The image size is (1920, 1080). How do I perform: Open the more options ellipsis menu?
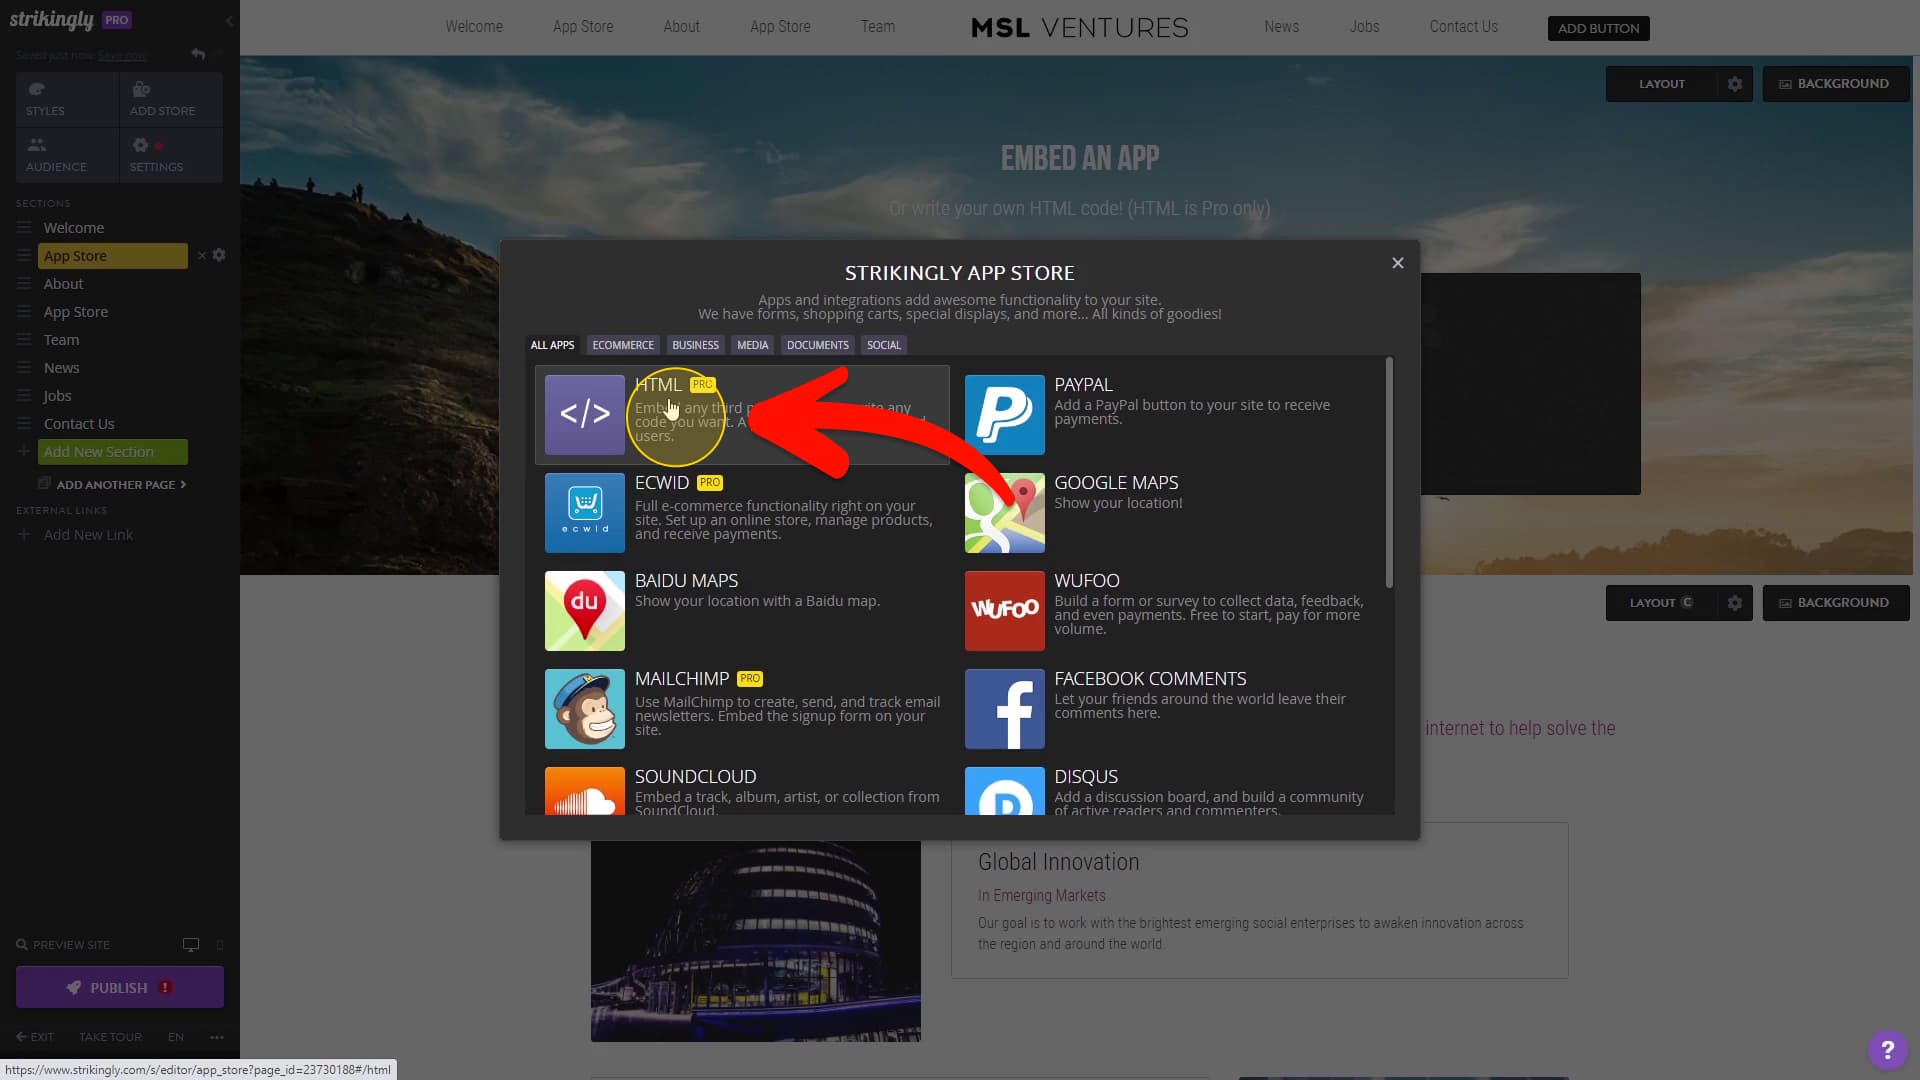pos(217,1037)
